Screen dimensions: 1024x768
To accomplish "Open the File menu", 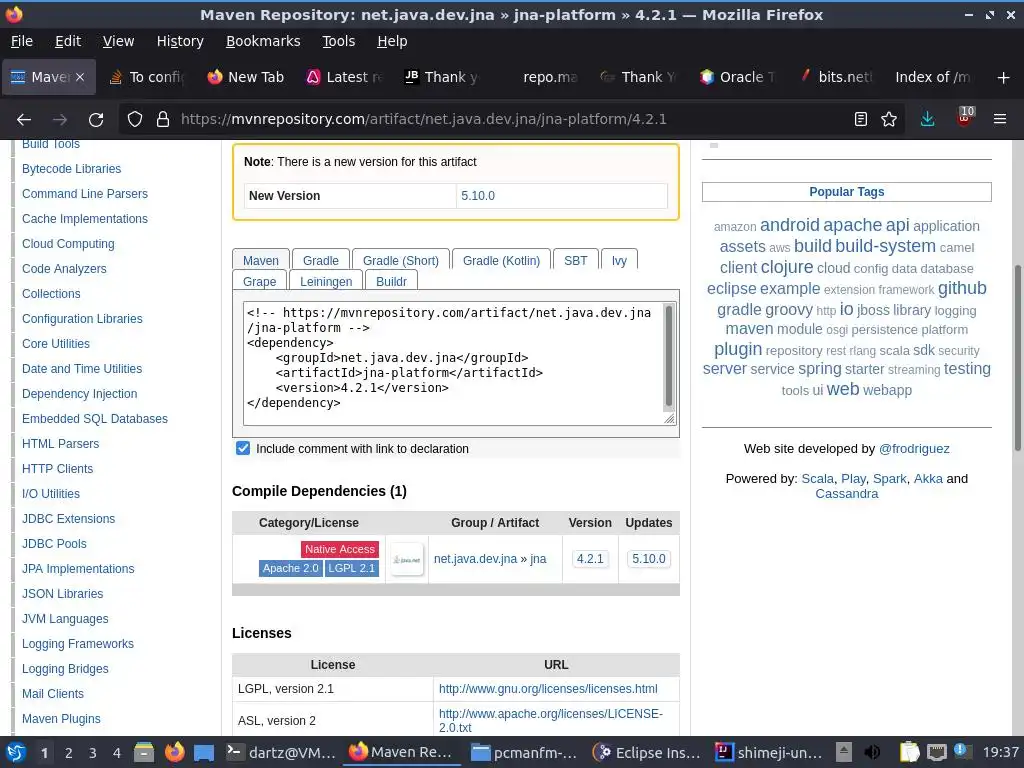I will tap(22, 41).
